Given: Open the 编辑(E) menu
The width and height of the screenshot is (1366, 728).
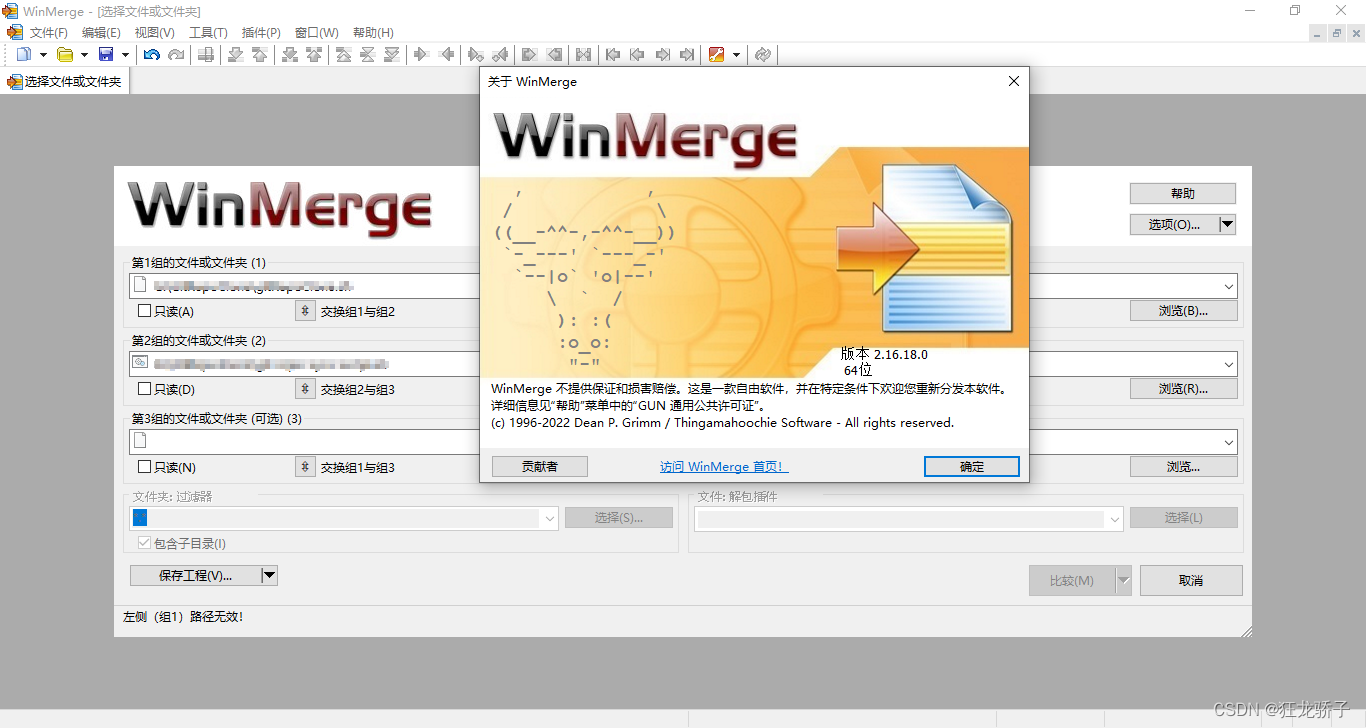Looking at the screenshot, I should tap(101, 32).
